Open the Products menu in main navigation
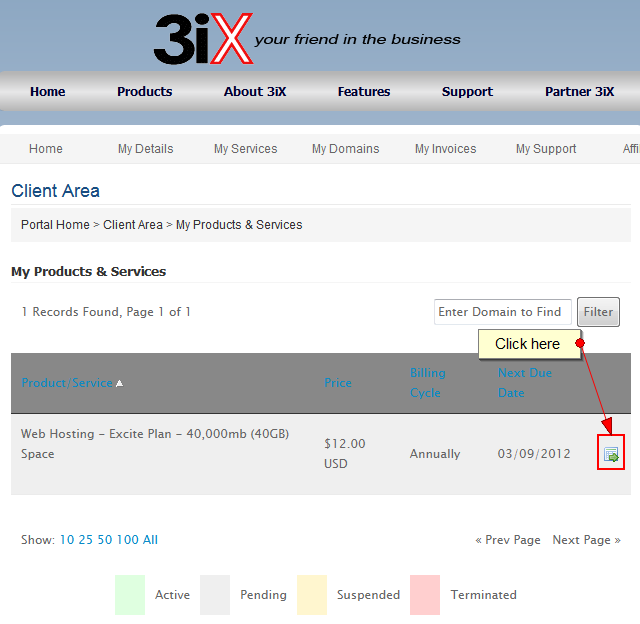This screenshot has width=640, height=624. coord(144,91)
